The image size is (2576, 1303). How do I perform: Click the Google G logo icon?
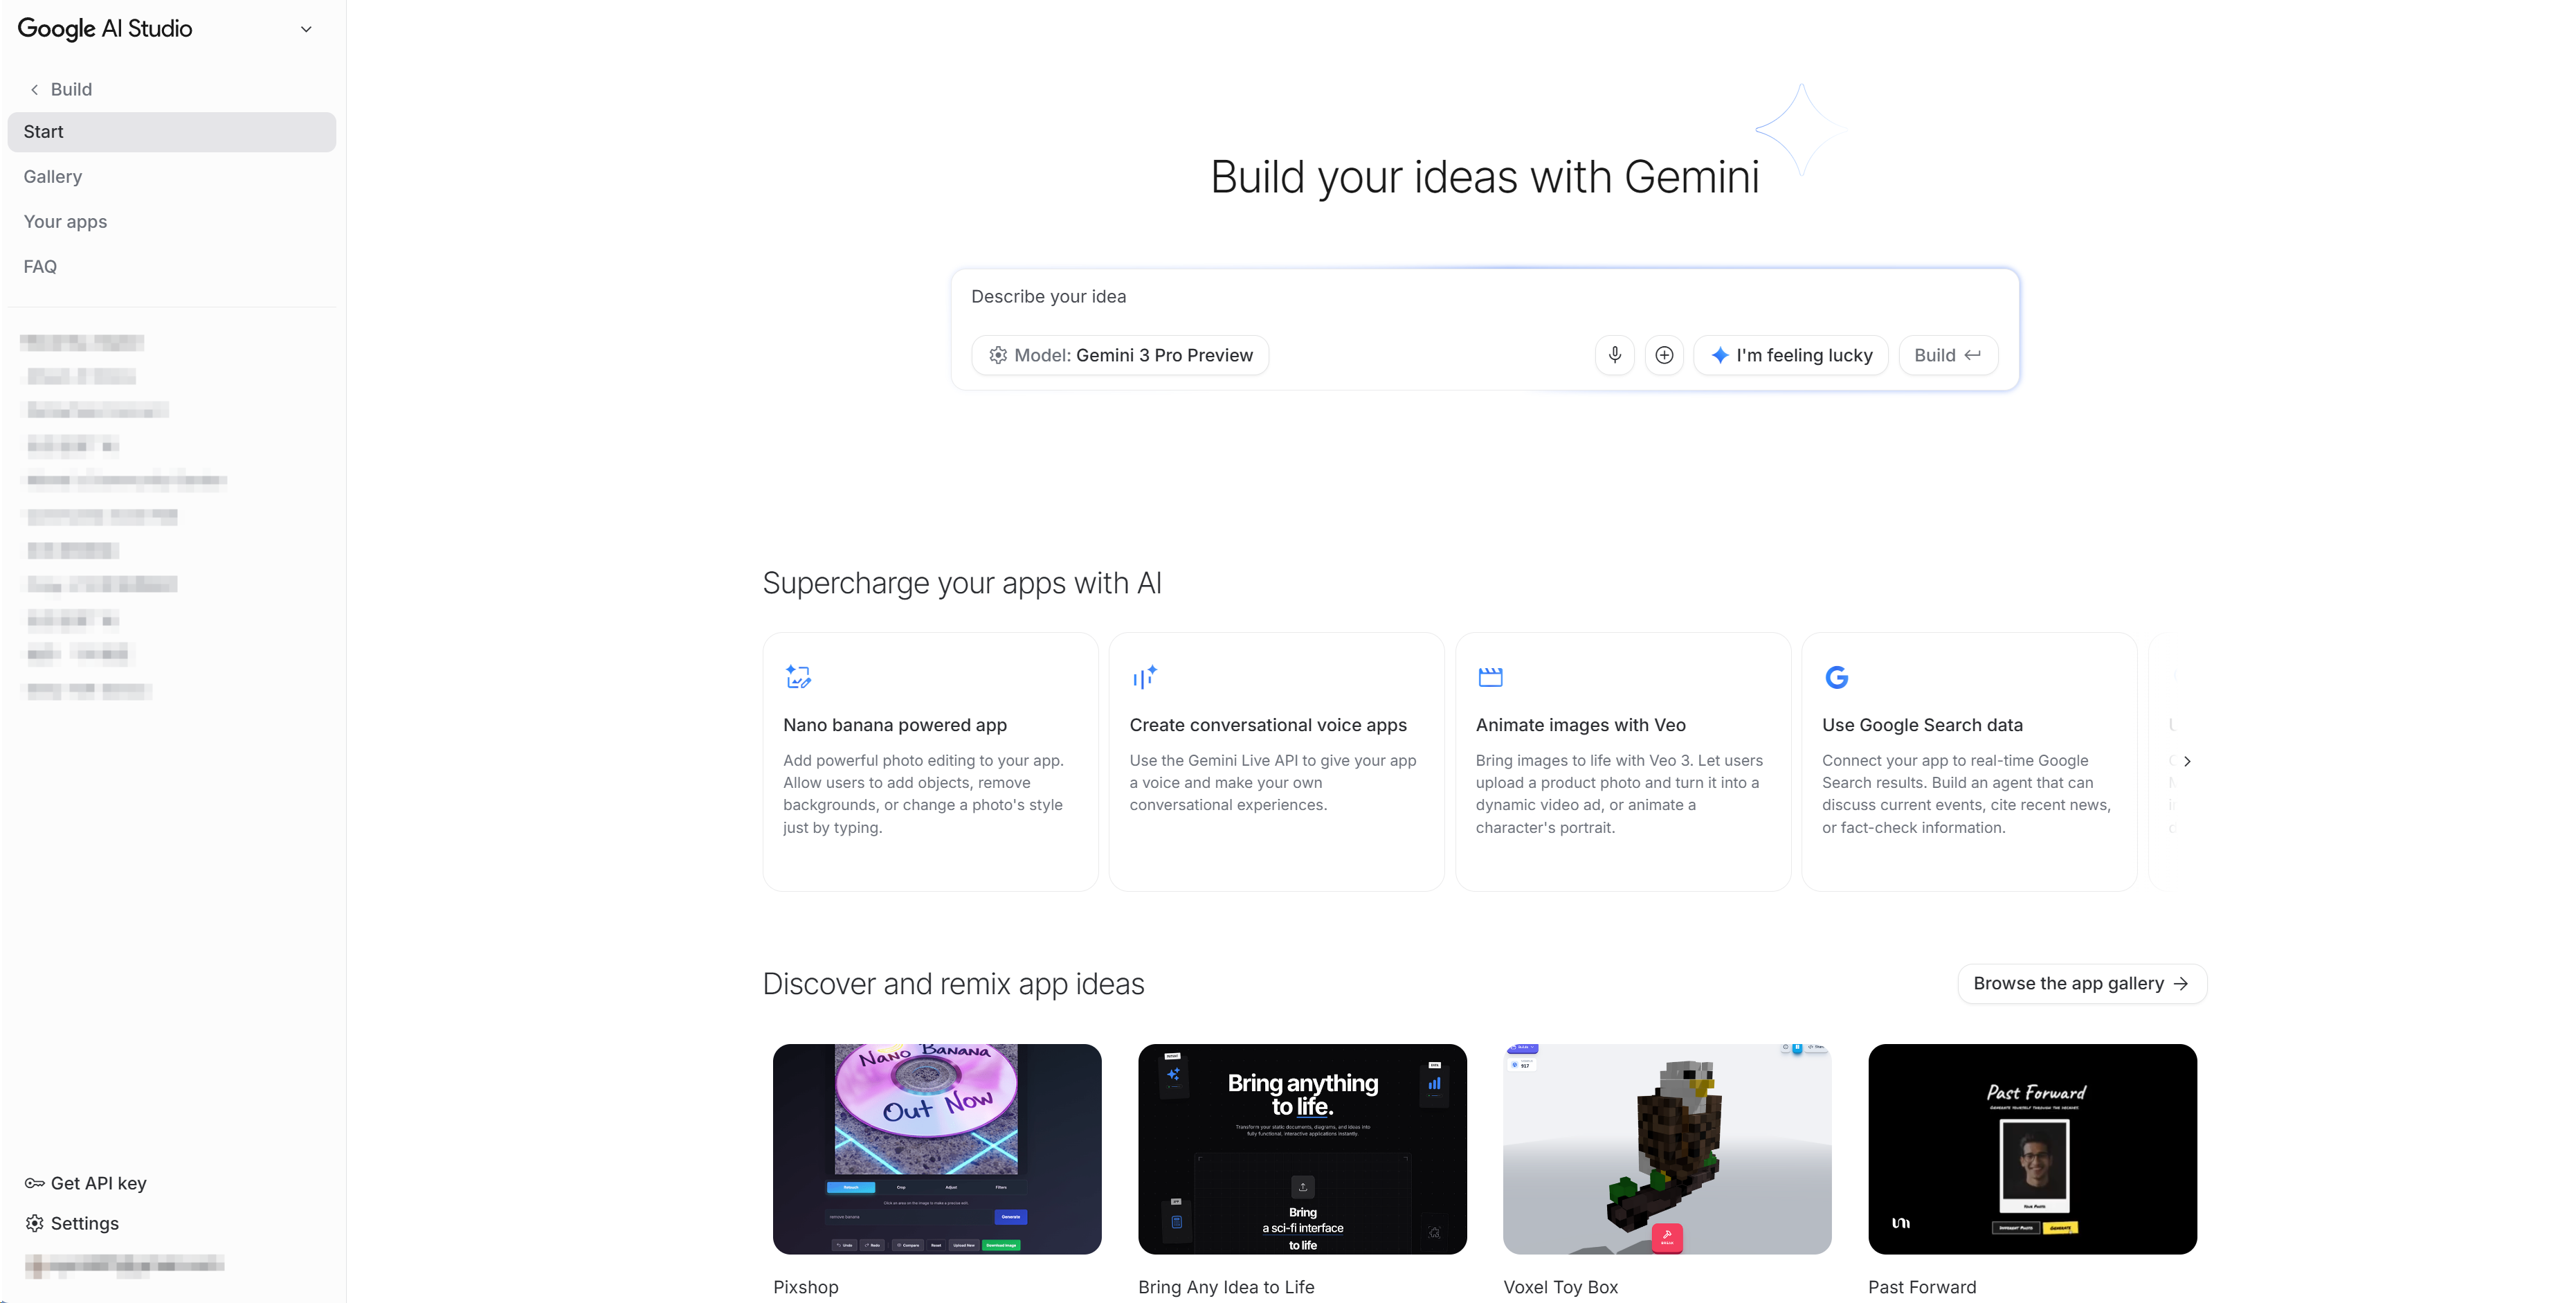pos(1836,677)
